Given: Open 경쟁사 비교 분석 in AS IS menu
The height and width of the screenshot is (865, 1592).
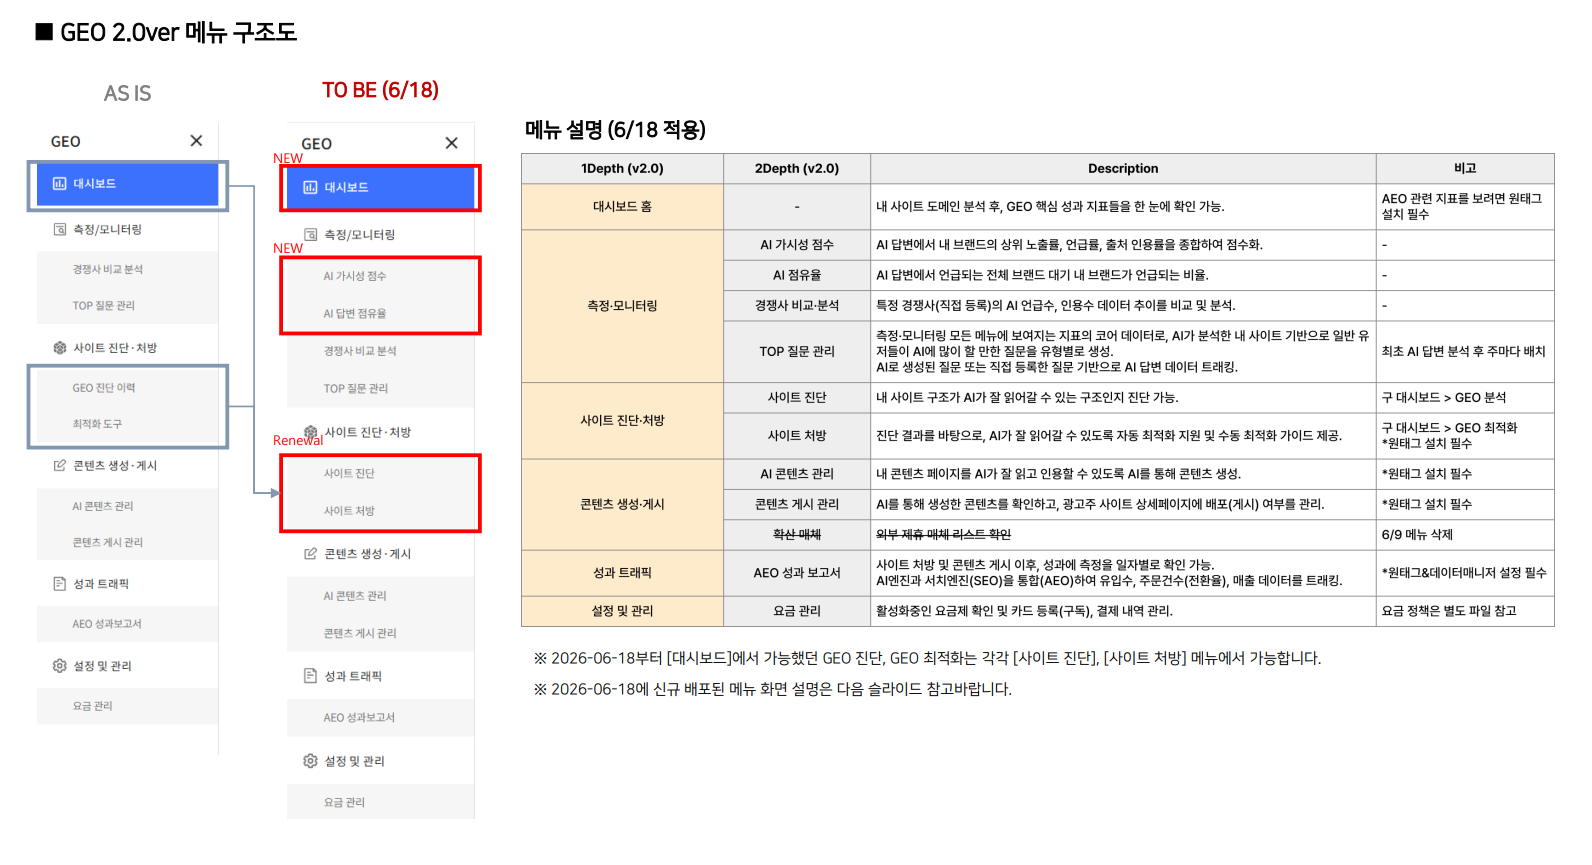Looking at the screenshot, I should tap(107, 270).
